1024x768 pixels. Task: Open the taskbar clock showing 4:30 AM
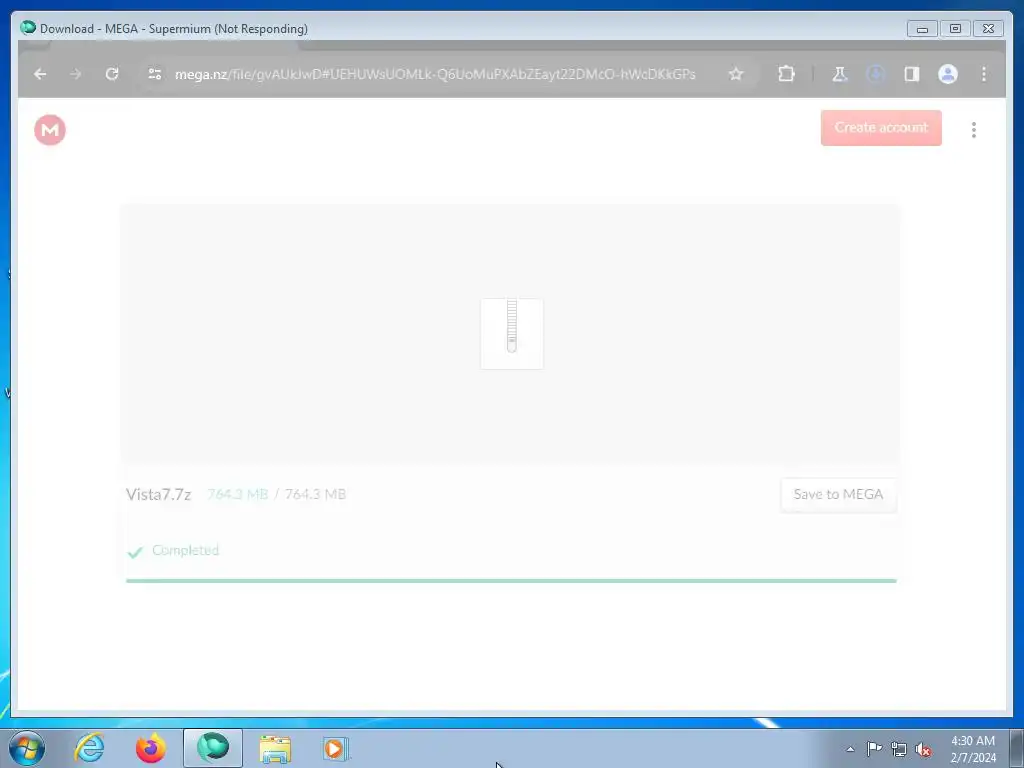pos(973,749)
